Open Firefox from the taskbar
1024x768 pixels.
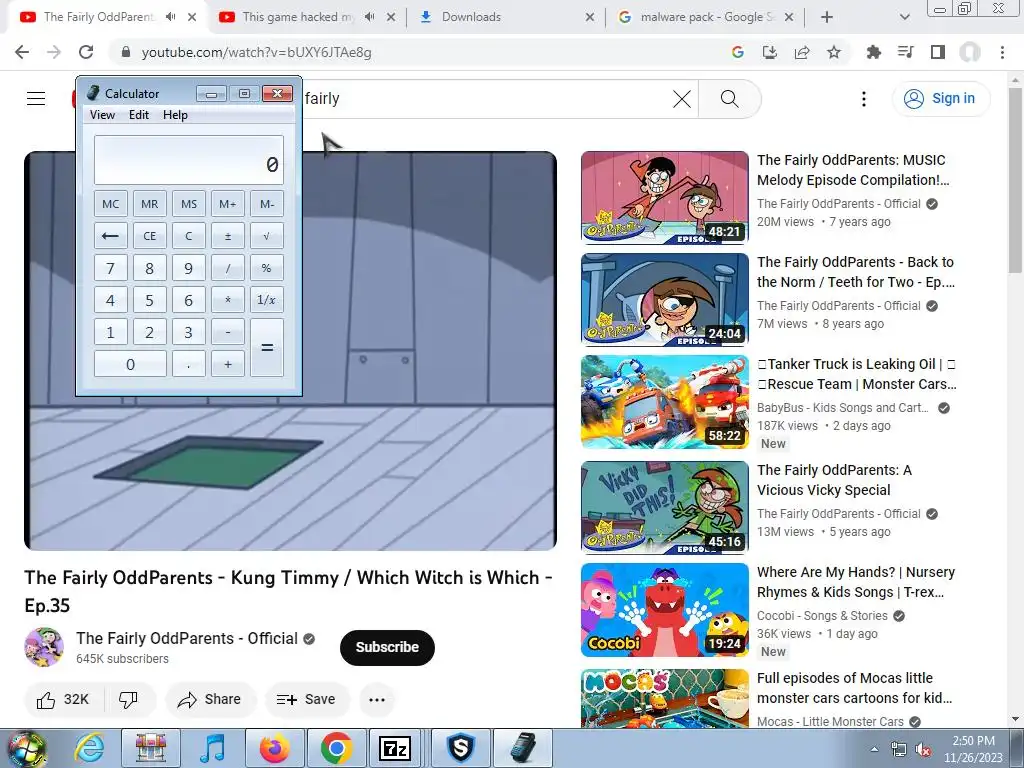point(274,748)
